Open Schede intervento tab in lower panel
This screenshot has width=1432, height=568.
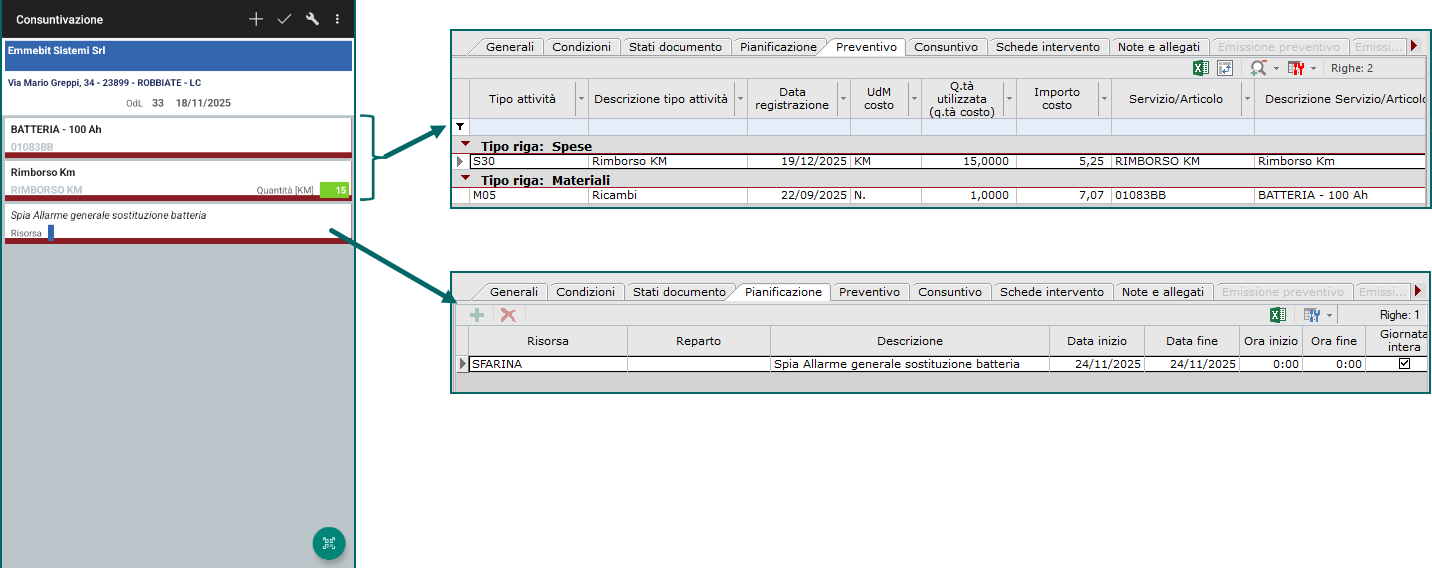pyautogui.click(x=1052, y=292)
